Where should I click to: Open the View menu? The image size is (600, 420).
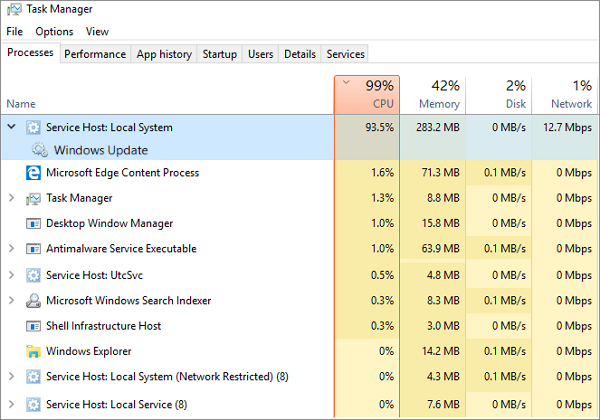[97, 31]
